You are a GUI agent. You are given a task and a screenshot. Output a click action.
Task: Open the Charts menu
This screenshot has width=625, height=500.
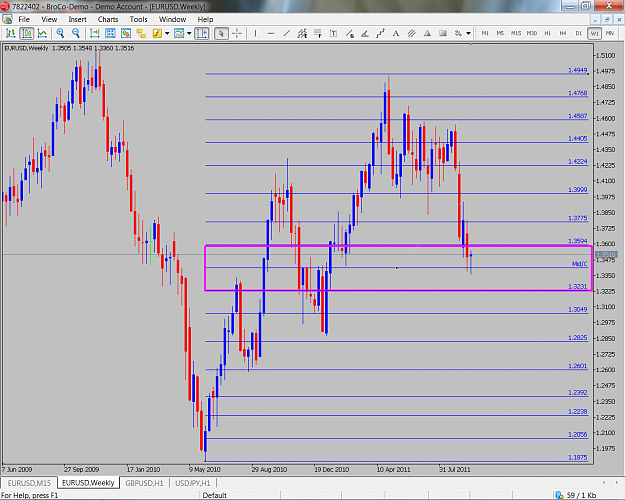(108, 19)
